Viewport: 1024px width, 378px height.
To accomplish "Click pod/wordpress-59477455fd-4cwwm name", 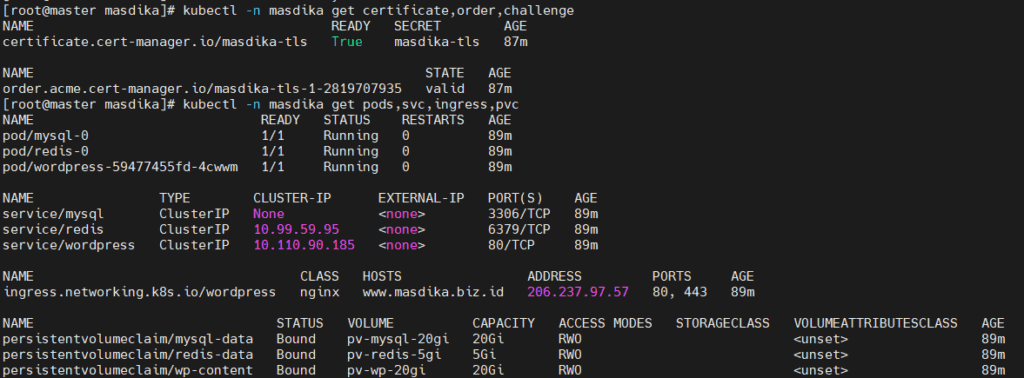I will (120, 167).
